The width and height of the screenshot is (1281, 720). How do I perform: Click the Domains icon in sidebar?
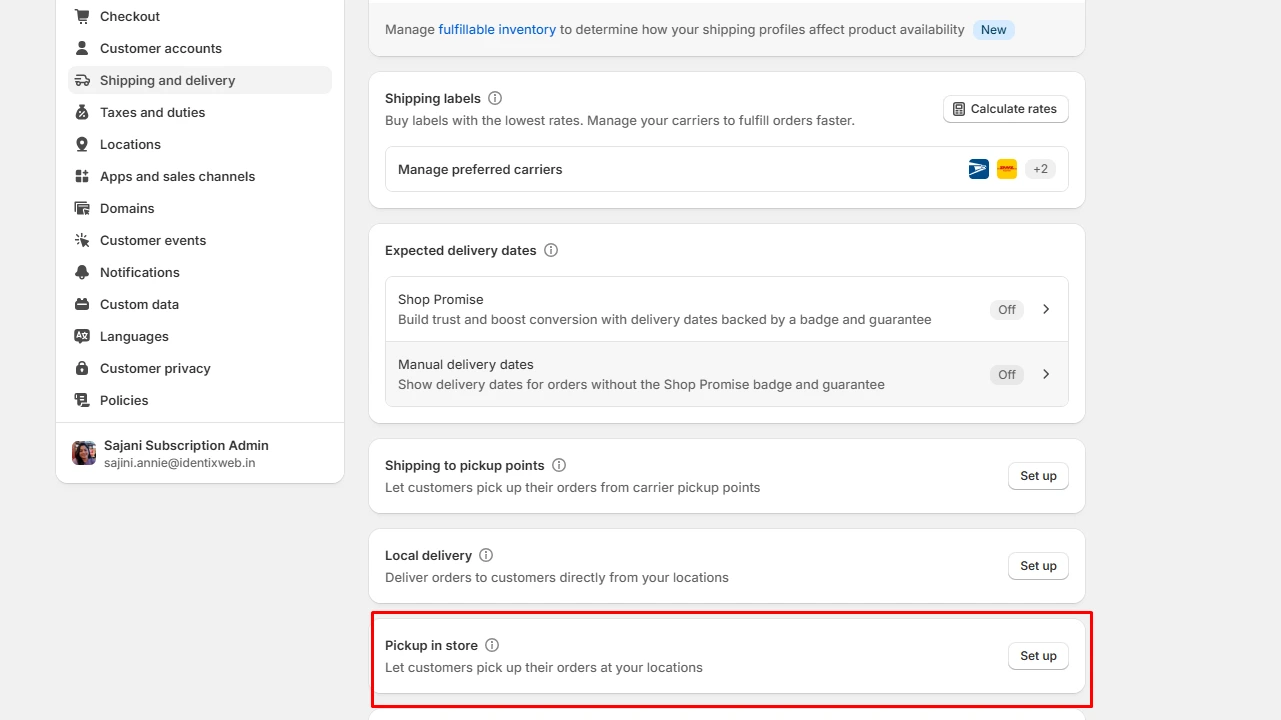(x=82, y=208)
